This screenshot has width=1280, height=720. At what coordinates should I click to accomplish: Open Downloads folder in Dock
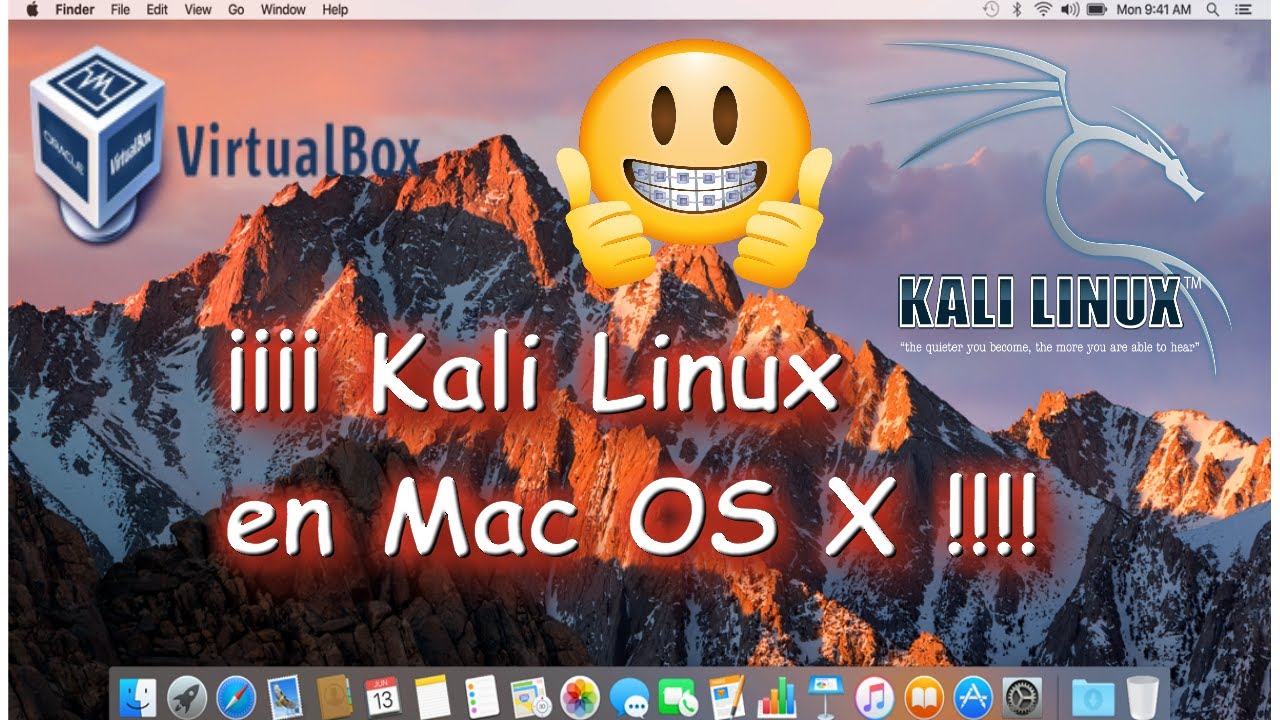click(x=1091, y=697)
